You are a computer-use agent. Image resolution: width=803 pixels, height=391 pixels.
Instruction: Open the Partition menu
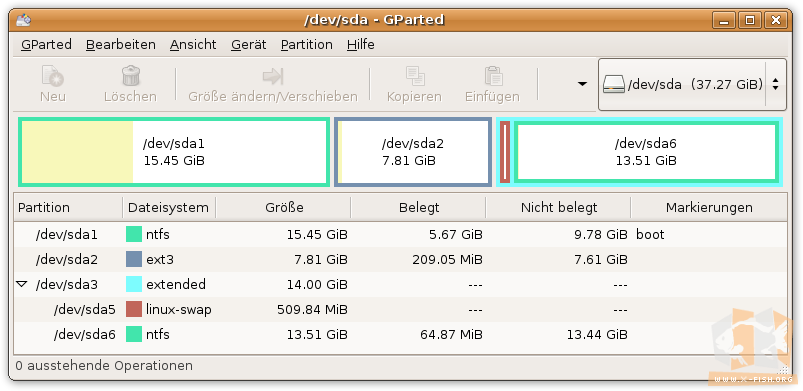pyautogui.click(x=307, y=45)
